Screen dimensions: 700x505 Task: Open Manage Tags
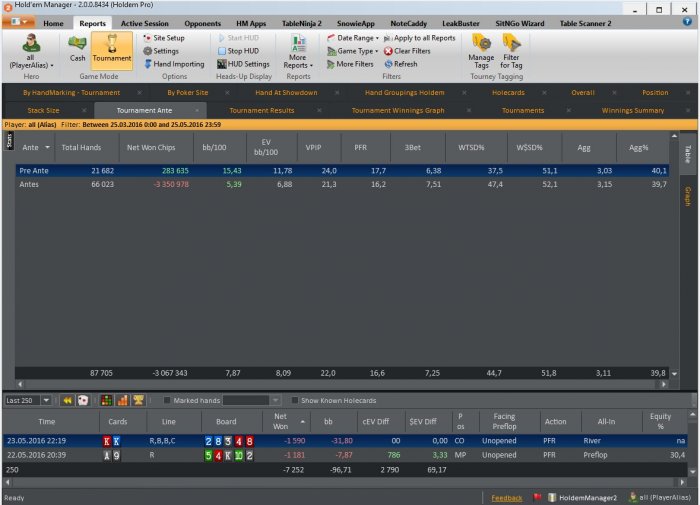tap(481, 52)
